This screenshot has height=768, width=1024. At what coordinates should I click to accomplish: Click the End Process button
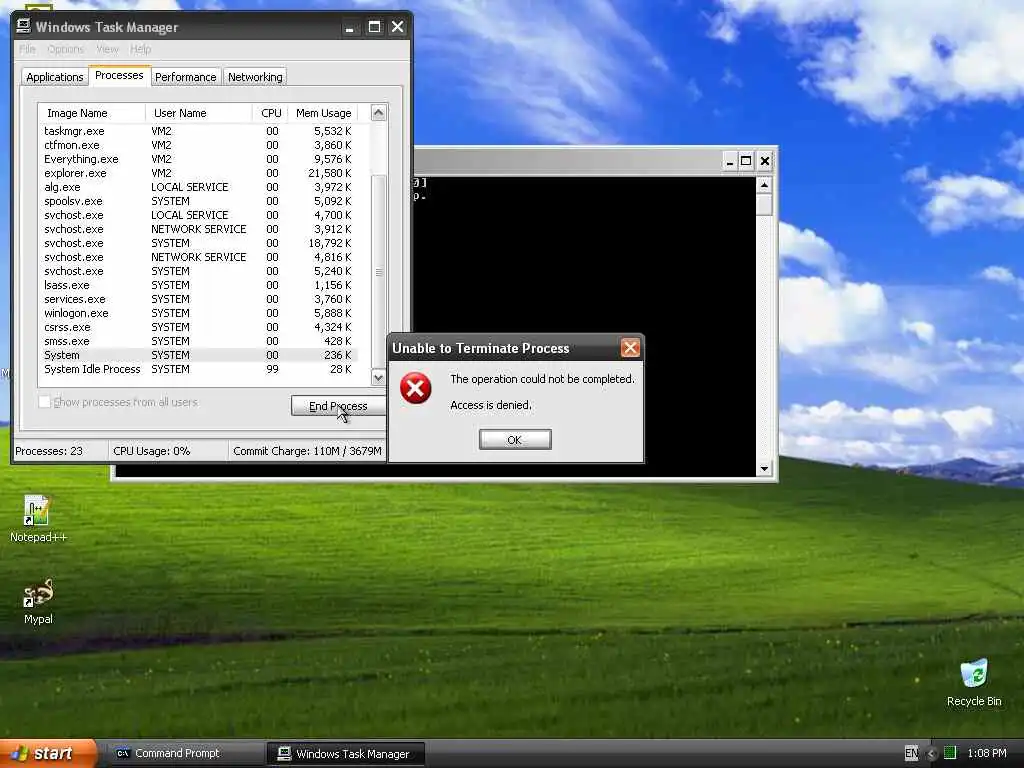coord(338,406)
